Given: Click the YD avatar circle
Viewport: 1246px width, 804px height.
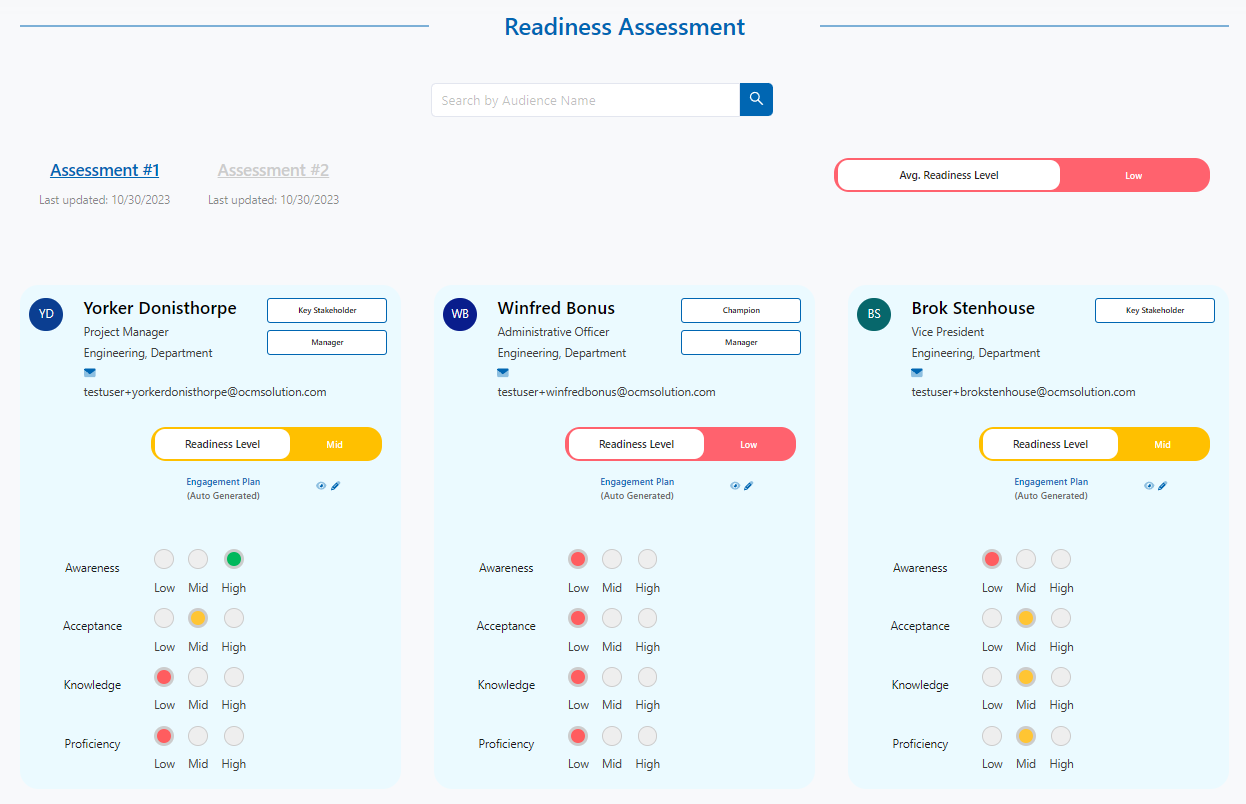Looking at the screenshot, I should click(46, 314).
